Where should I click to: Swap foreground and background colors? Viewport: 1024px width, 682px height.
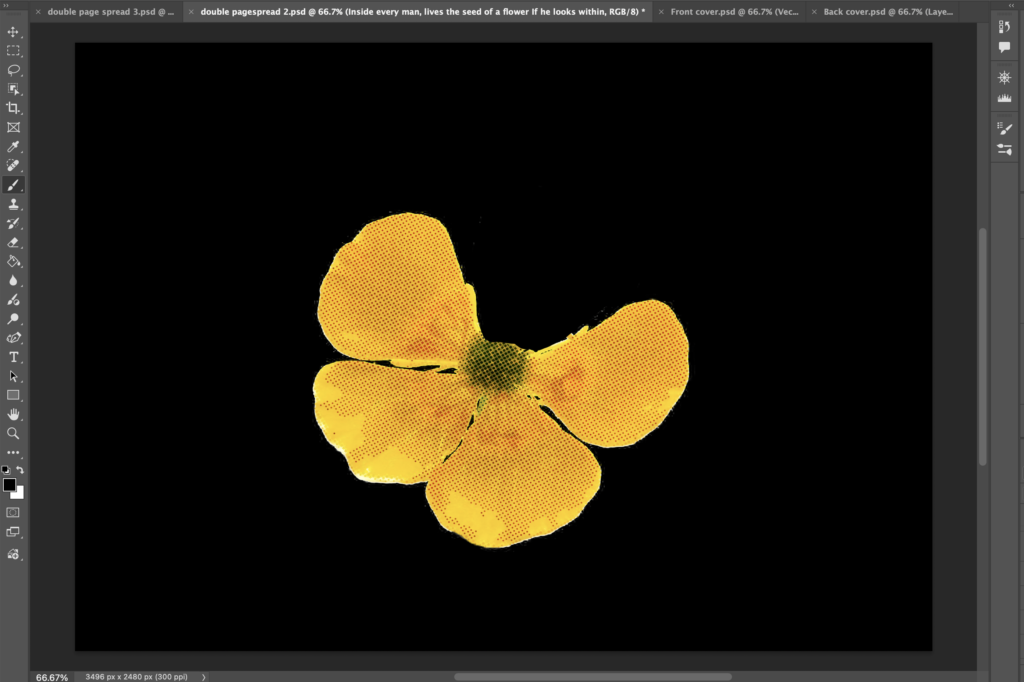(21, 470)
